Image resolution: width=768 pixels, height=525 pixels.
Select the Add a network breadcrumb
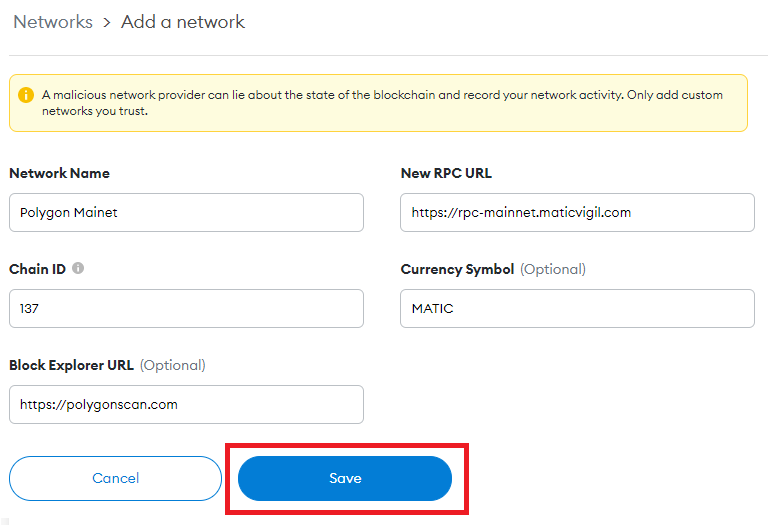click(x=183, y=22)
